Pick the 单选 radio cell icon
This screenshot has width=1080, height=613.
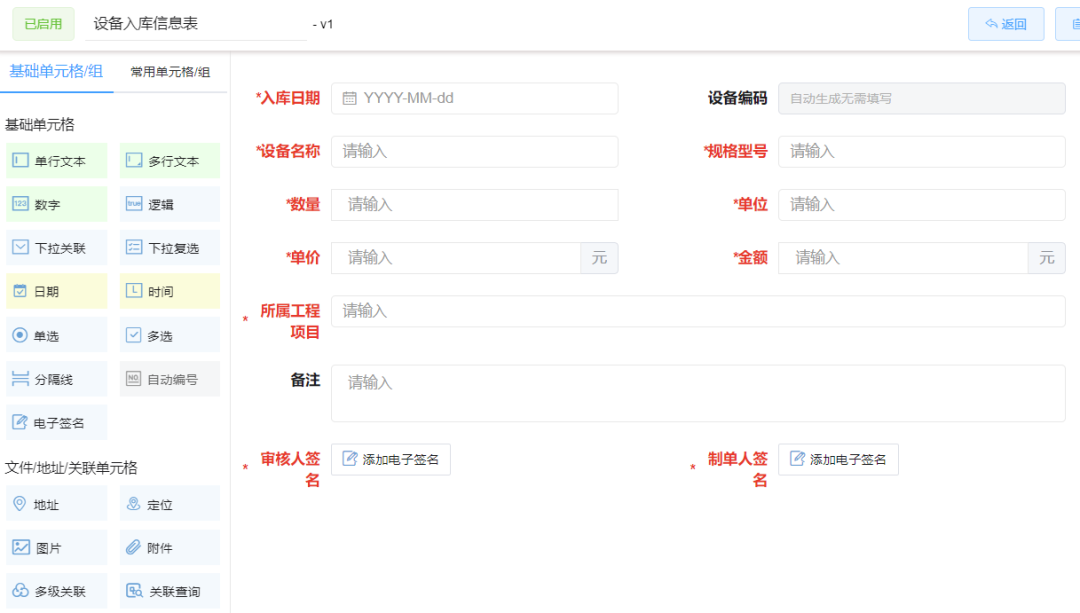[x=20, y=335]
